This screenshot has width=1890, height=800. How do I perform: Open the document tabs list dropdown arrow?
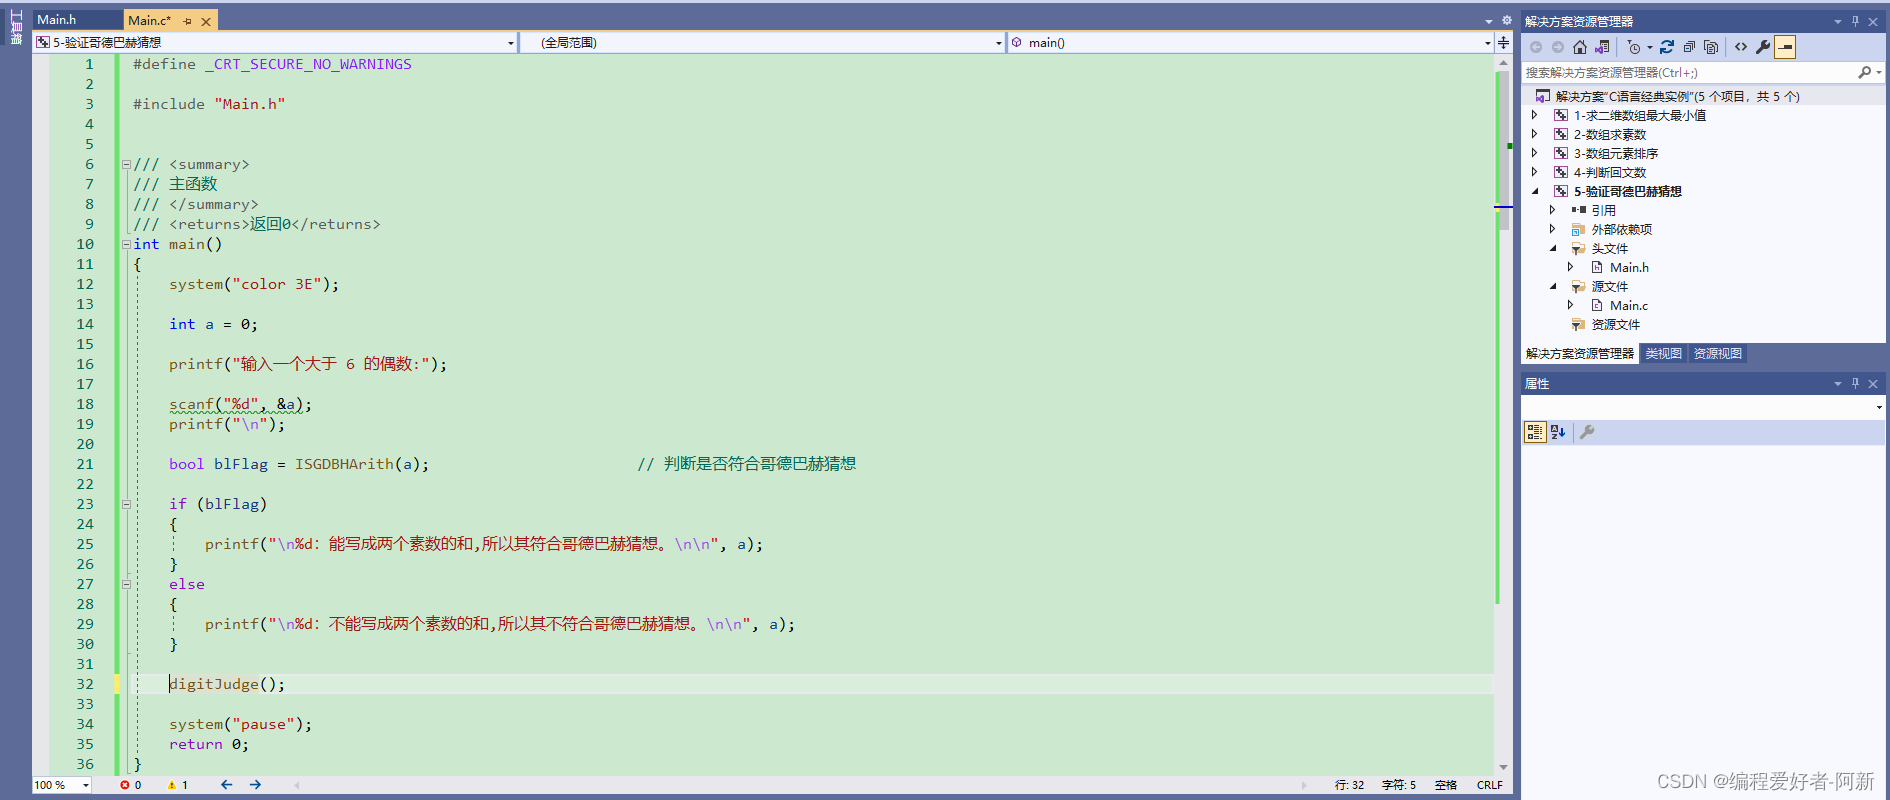click(x=1489, y=21)
